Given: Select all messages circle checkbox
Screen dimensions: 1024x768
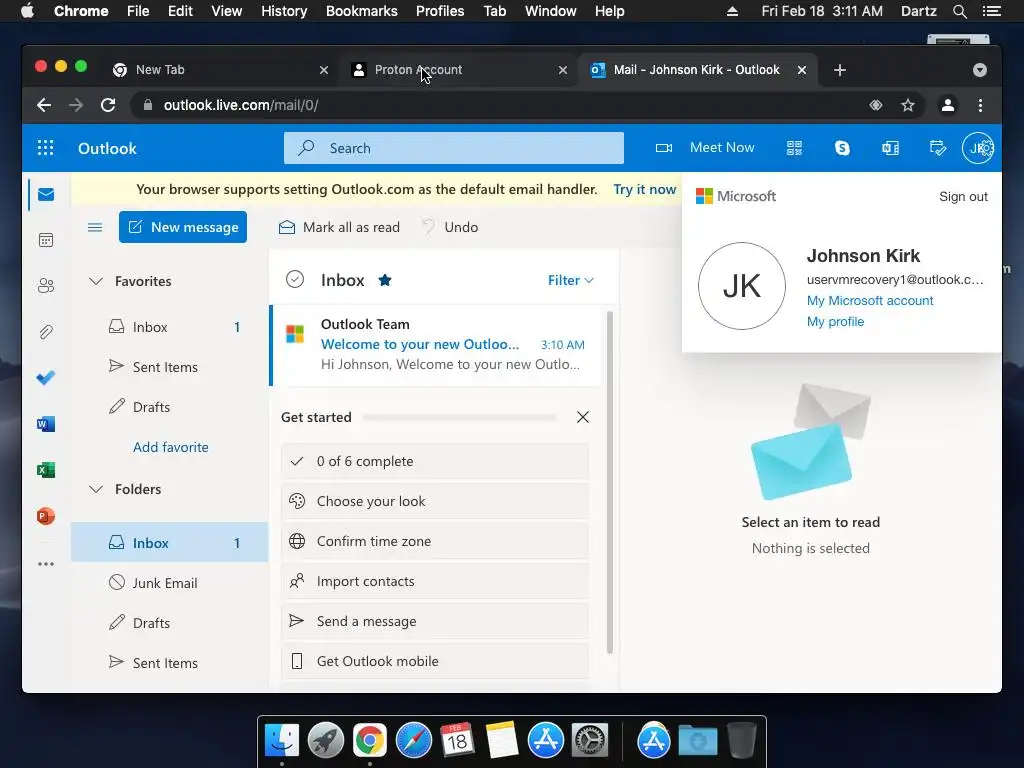Looking at the screenshot, I should click(x=295, y=280).
